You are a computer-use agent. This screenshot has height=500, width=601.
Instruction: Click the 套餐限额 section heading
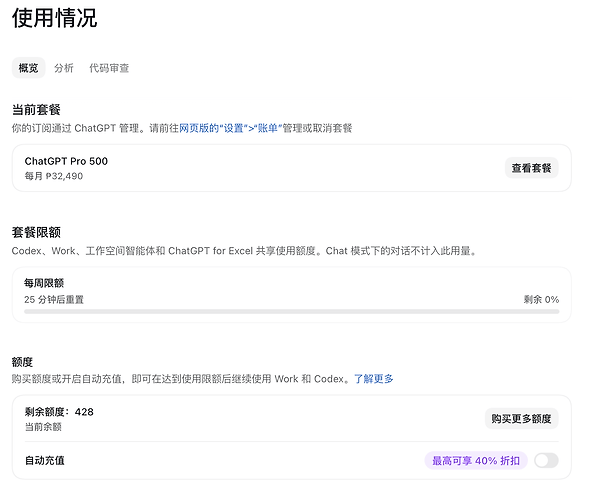(36, 232)
